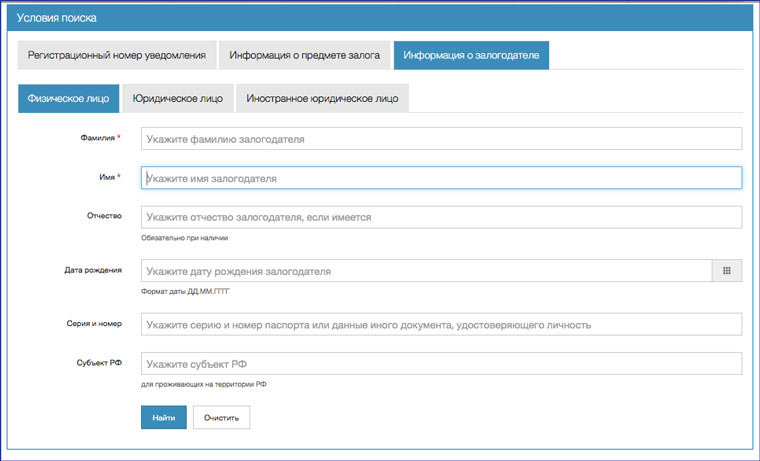760x461 pixels.
Task: Focus the Фамилия input field
Action: (441, 139)
